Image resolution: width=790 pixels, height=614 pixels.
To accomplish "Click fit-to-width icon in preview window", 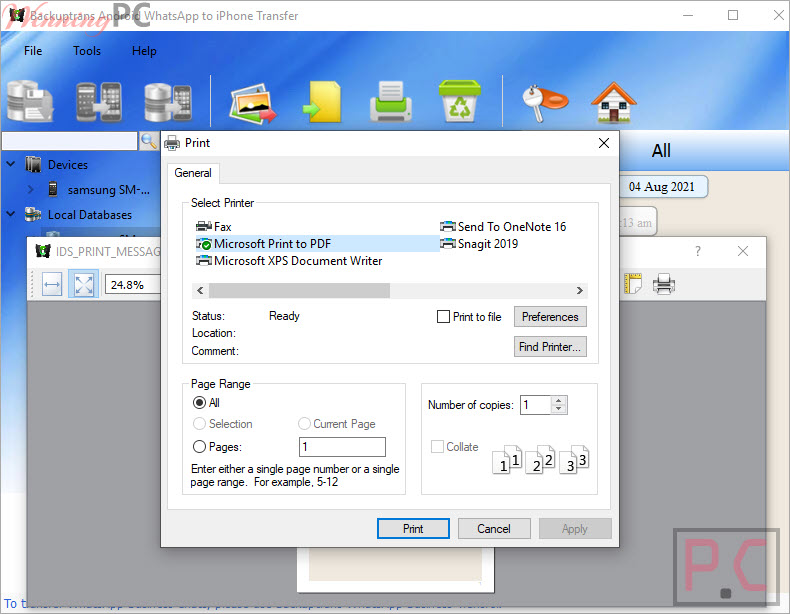I will pyautogui.click(x=51, y=285).
